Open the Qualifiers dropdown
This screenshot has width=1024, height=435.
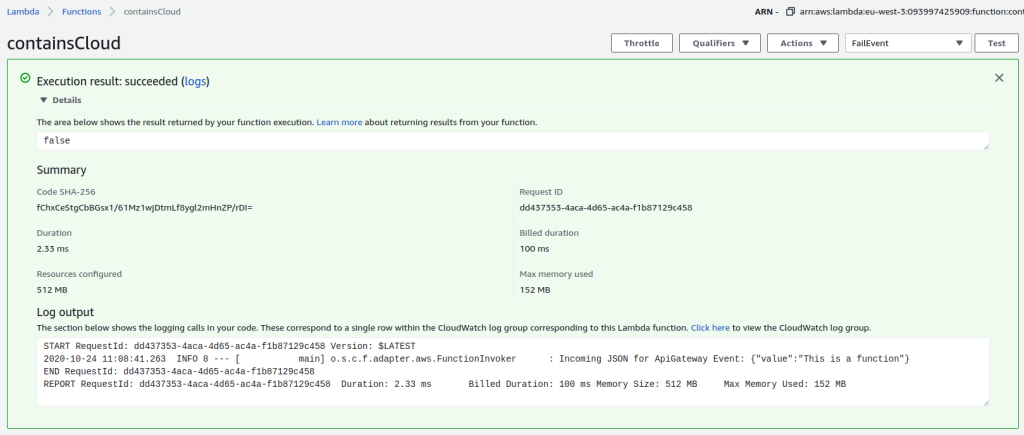[x=719, y=43]
